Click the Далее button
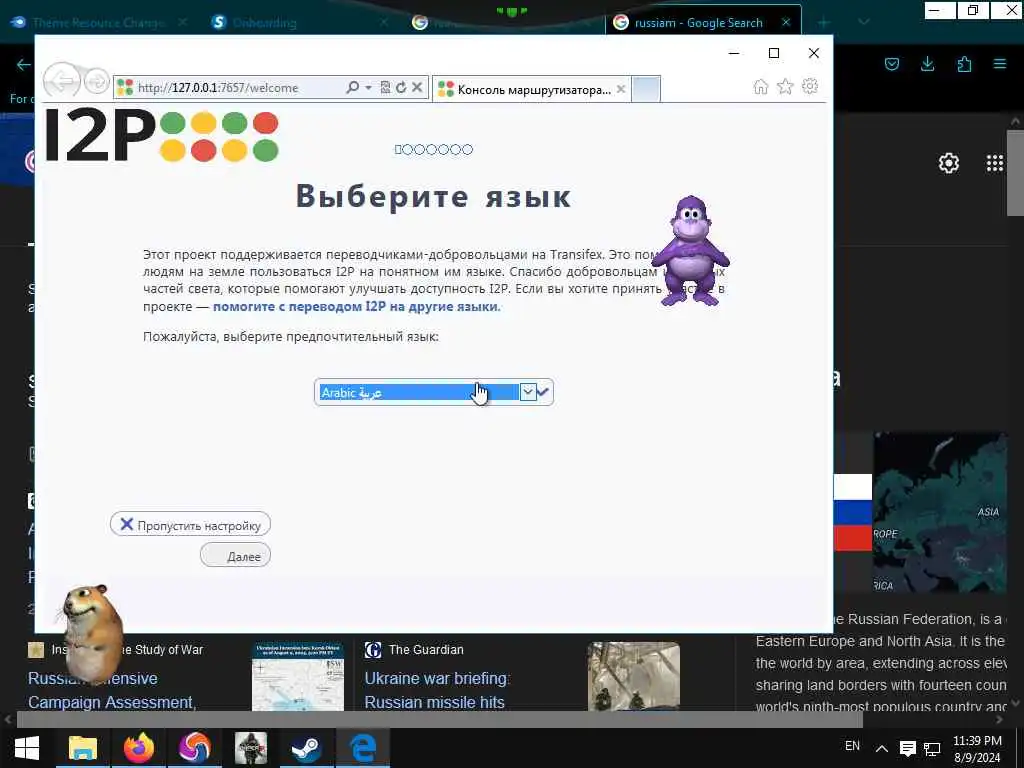Image resolution: width=1024 pixels, height=768 pixels. pyautogui.click(x=235, y=555)
